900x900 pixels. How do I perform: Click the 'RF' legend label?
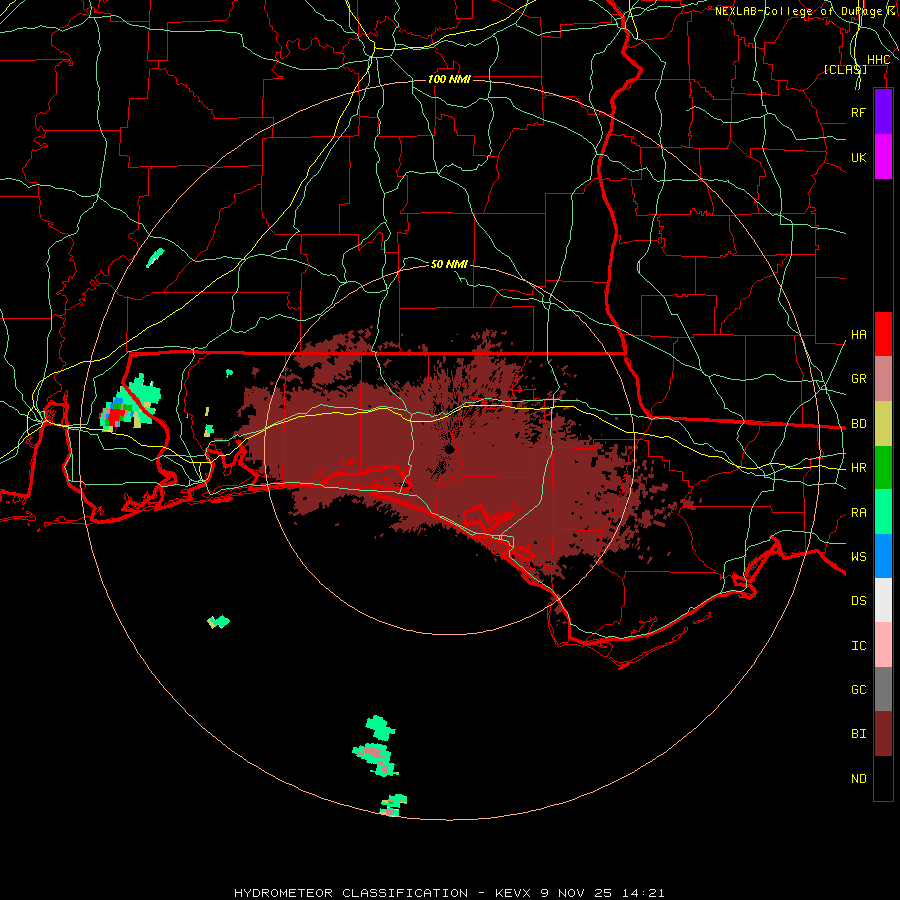pos(858,112)
